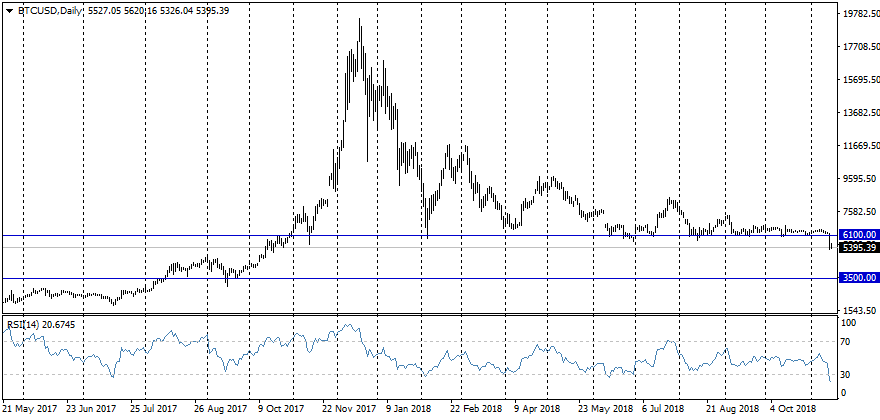Viewport: 880px width, 420px height.
Task: Select the blue horizontal line at 3500
Action: click(400, 279)
